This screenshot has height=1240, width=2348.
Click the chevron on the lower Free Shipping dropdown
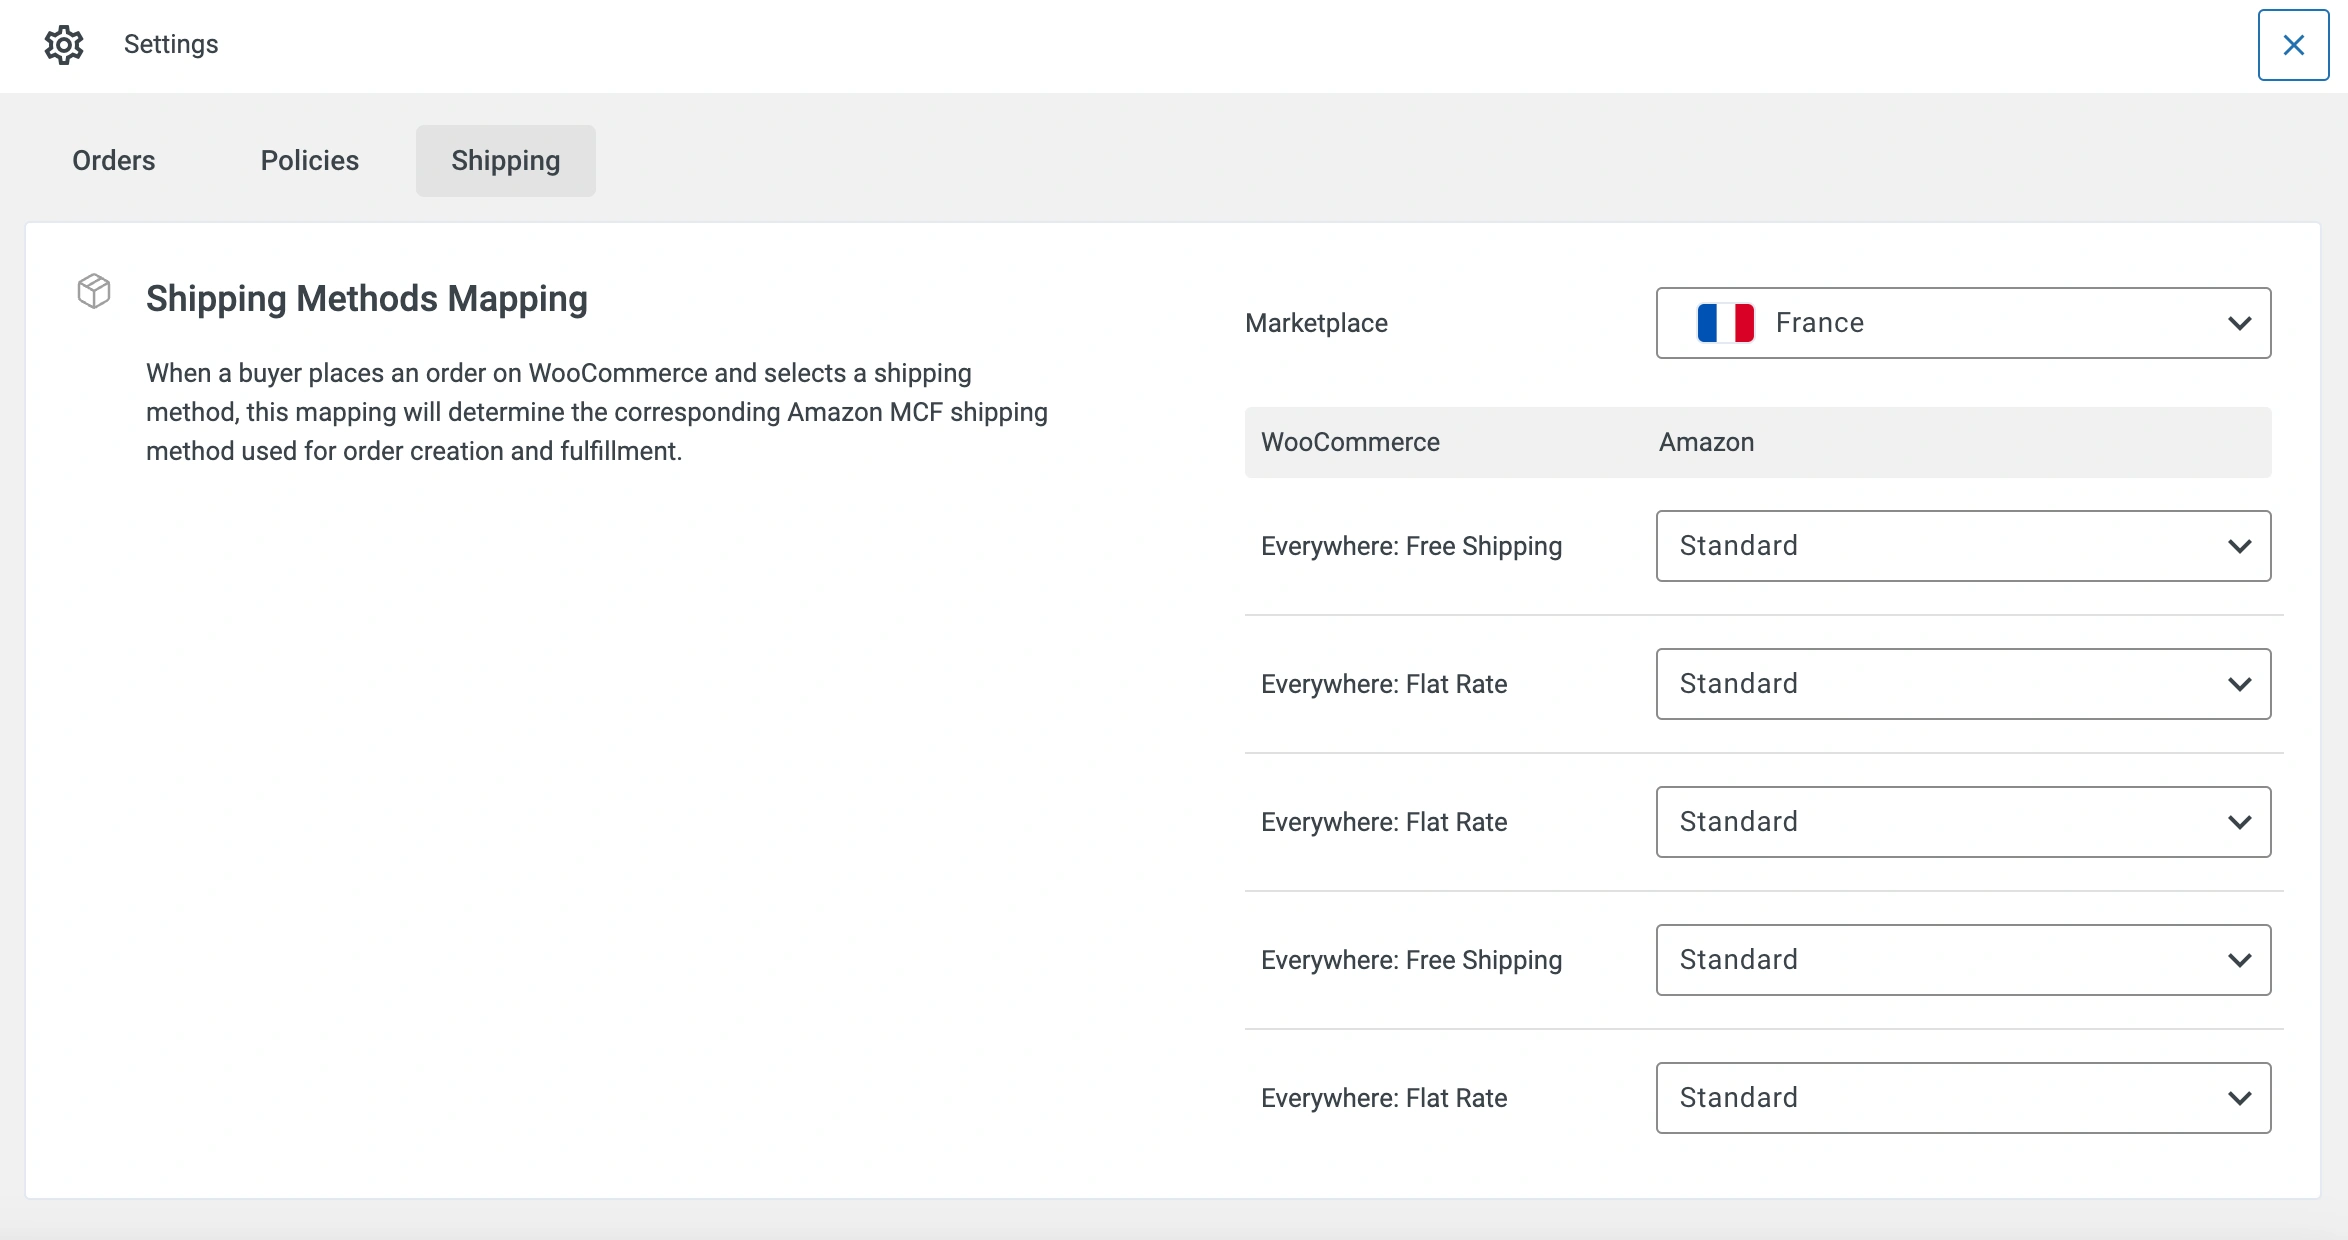point(2240,959)
